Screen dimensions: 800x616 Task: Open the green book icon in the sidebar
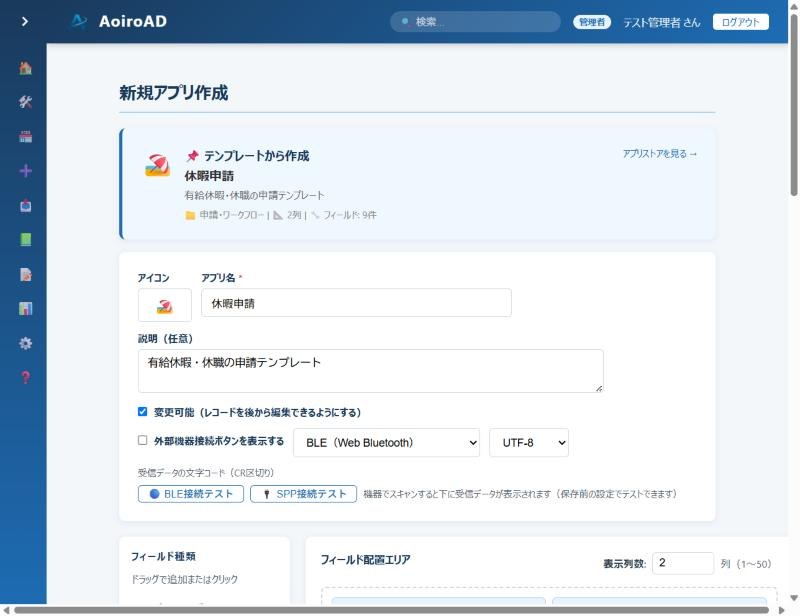pos(25,240)
